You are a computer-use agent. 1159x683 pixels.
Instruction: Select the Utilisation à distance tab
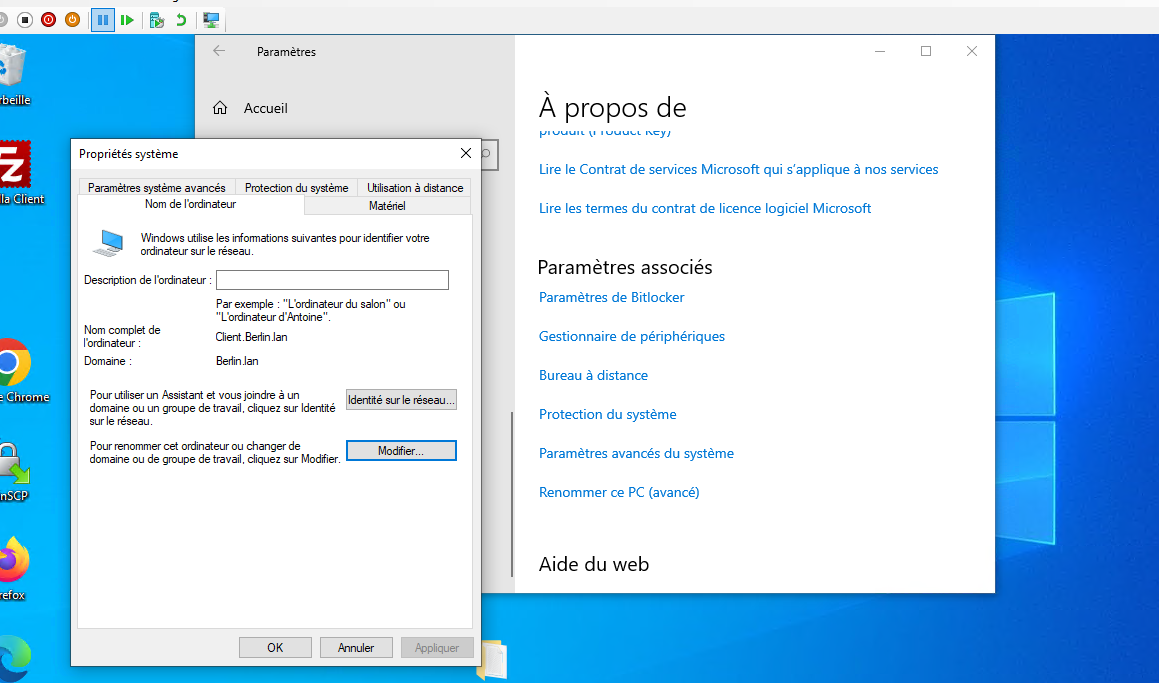point(415,187)
